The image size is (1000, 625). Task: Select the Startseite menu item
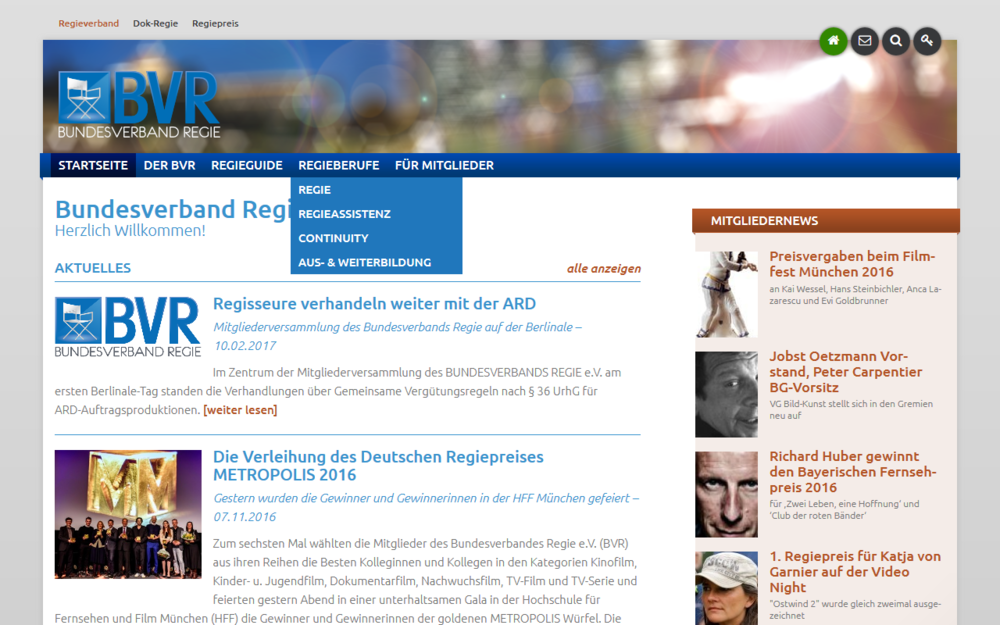coord(93,165)
